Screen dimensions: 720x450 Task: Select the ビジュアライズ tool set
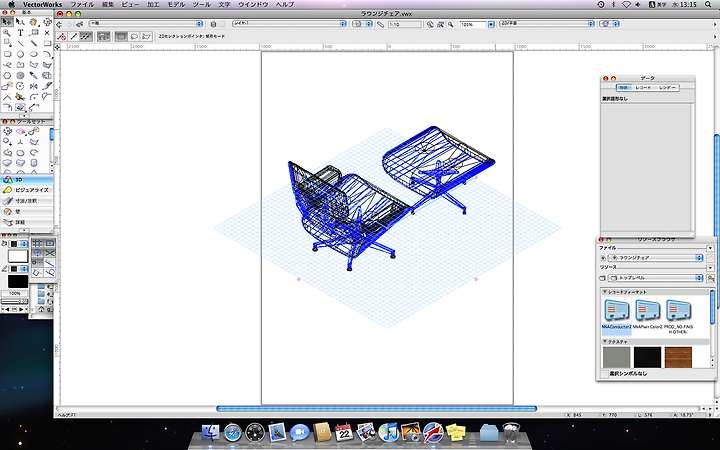point(27,190)
